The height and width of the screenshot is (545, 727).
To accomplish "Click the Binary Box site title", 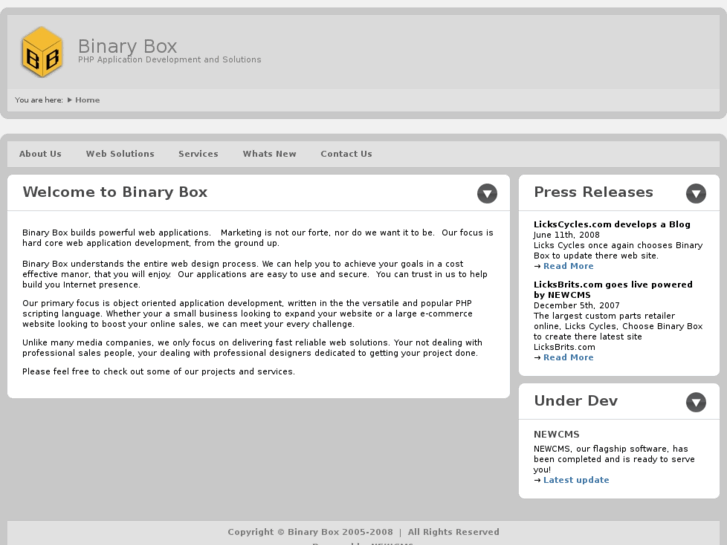I will 128,46.
